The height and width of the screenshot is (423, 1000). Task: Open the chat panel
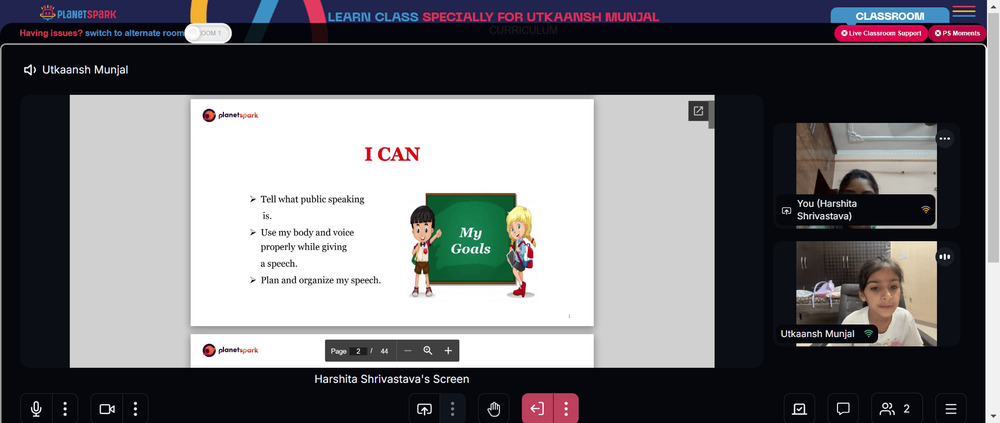coord(842,409)
